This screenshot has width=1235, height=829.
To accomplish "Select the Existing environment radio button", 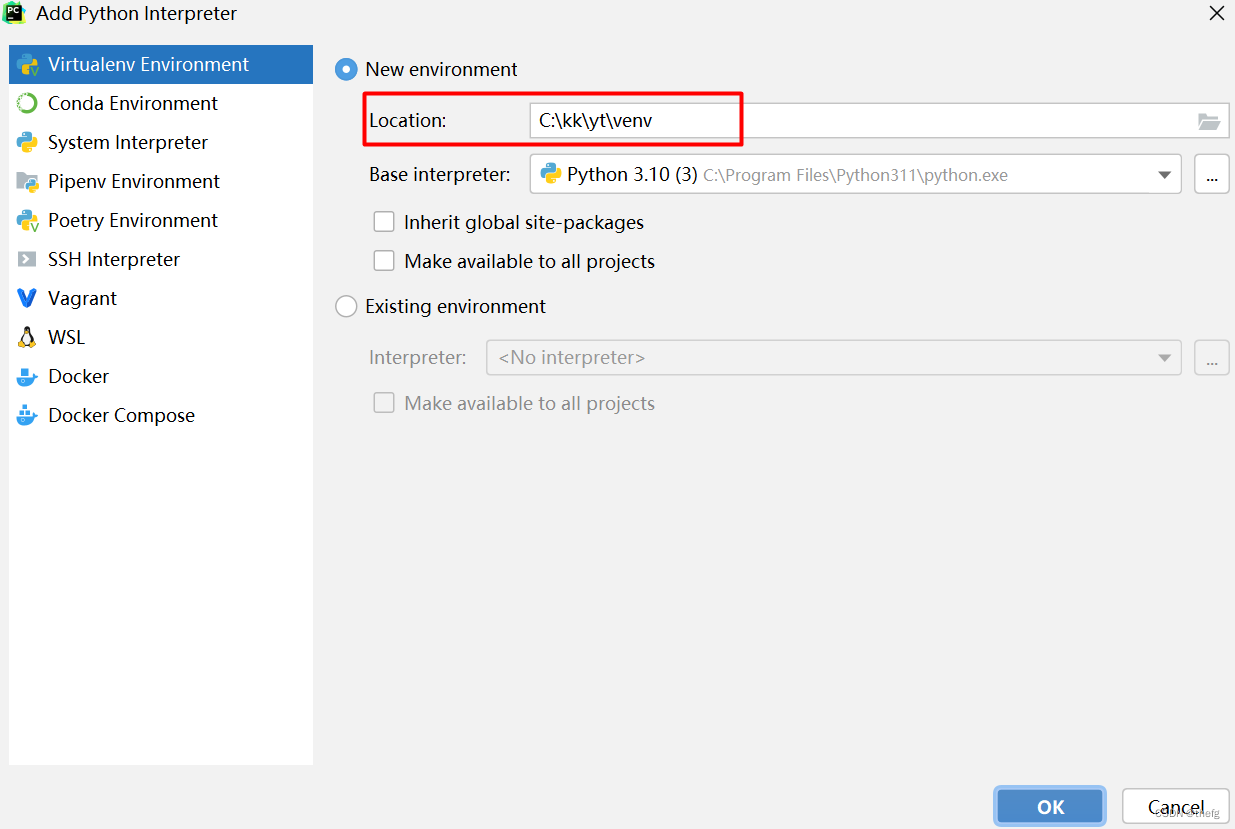I will 346,306.
